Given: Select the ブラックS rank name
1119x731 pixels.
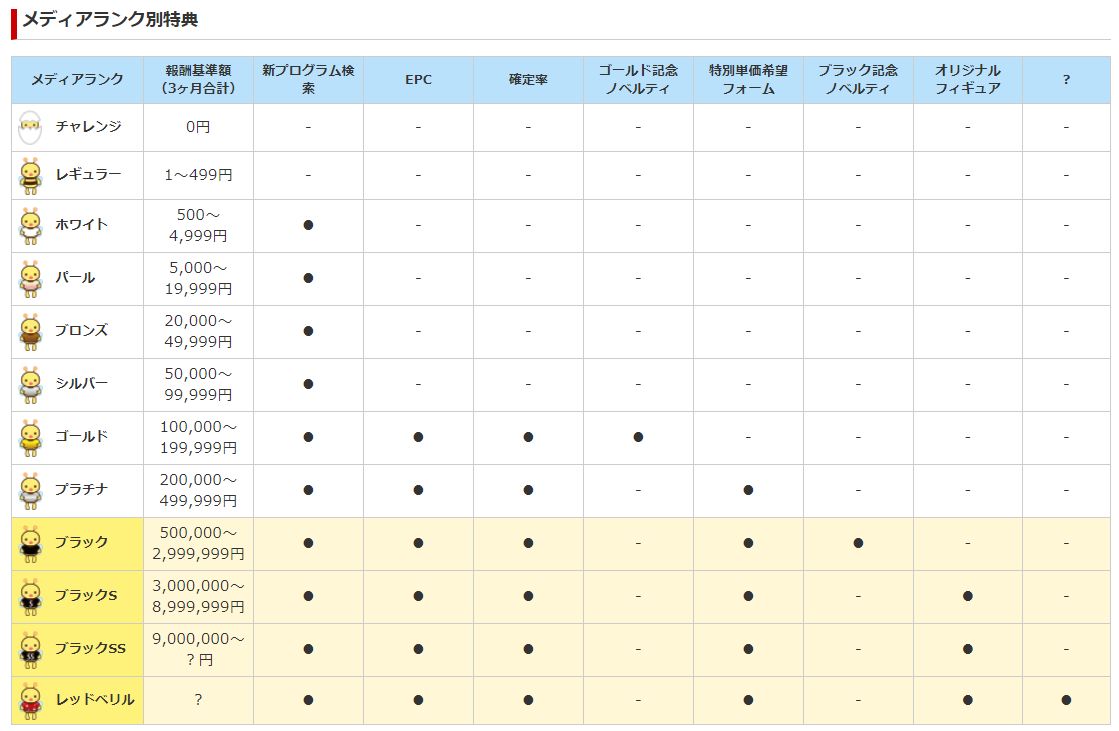Looking at the screenshot, I should (86, 595).
